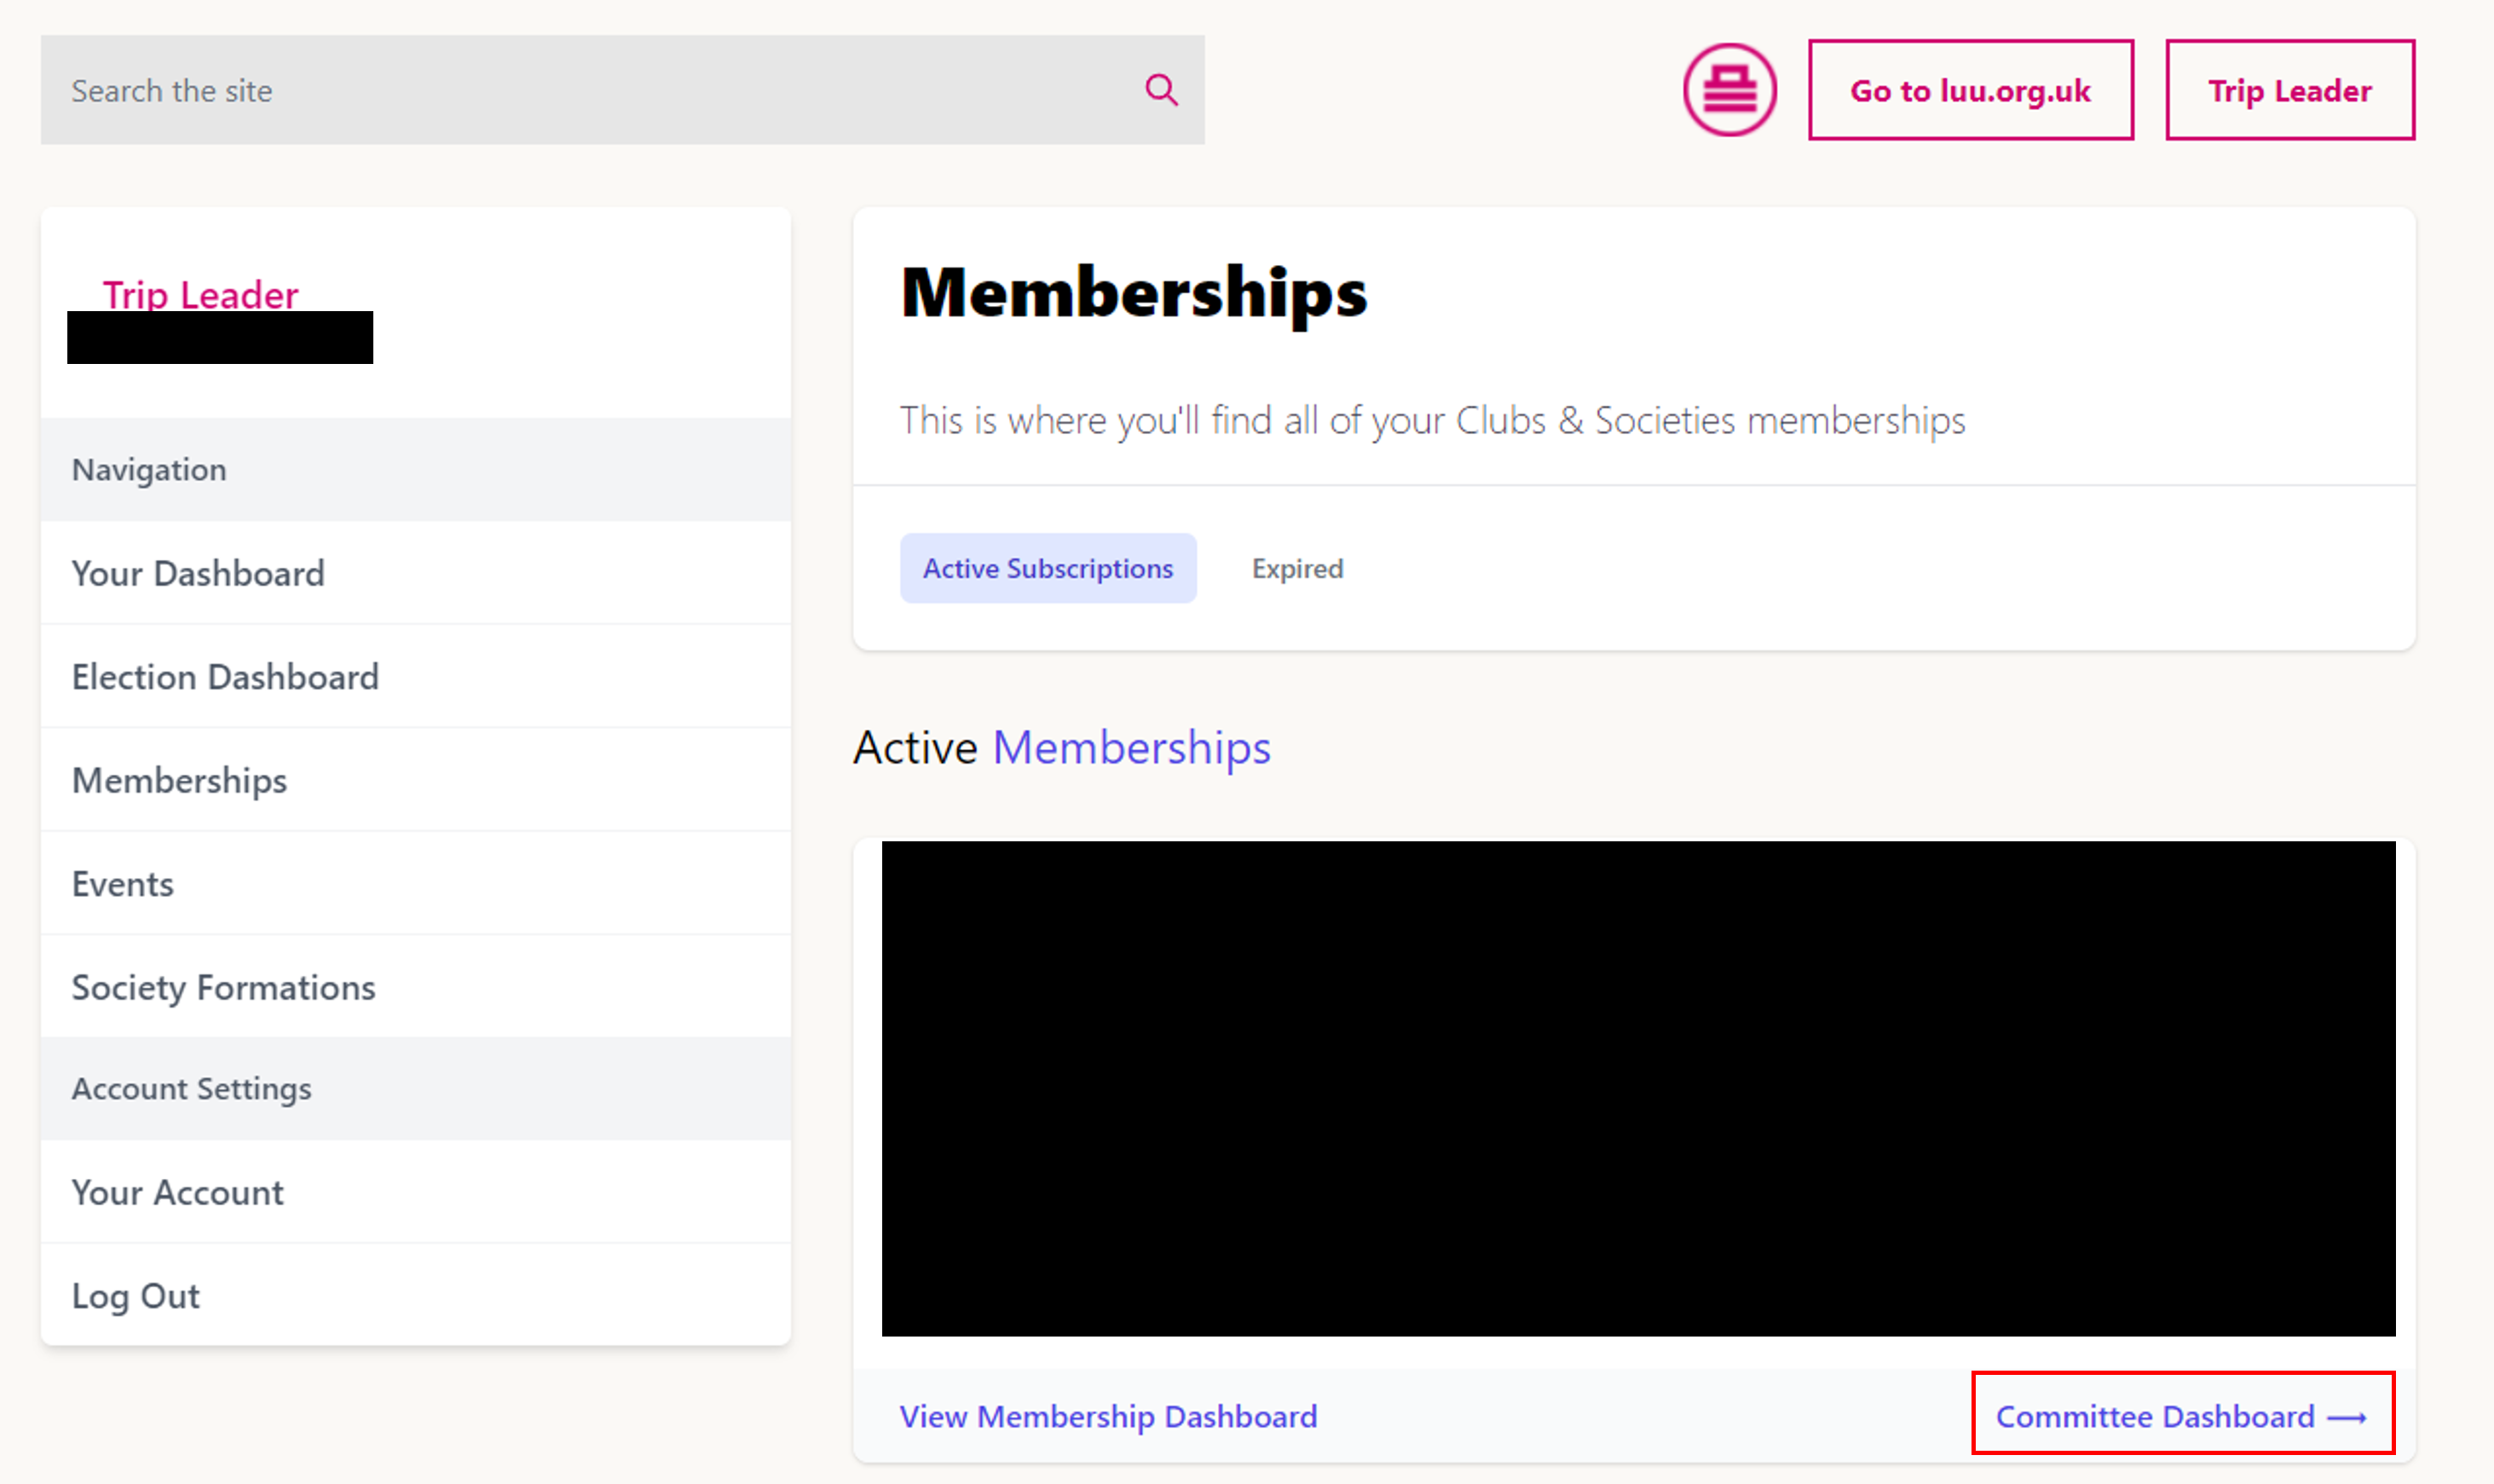Switch to the Active Subscriptions tab
Image resolution: width=2494 pixels, height=1484 pixels.
click(1047, 568)
